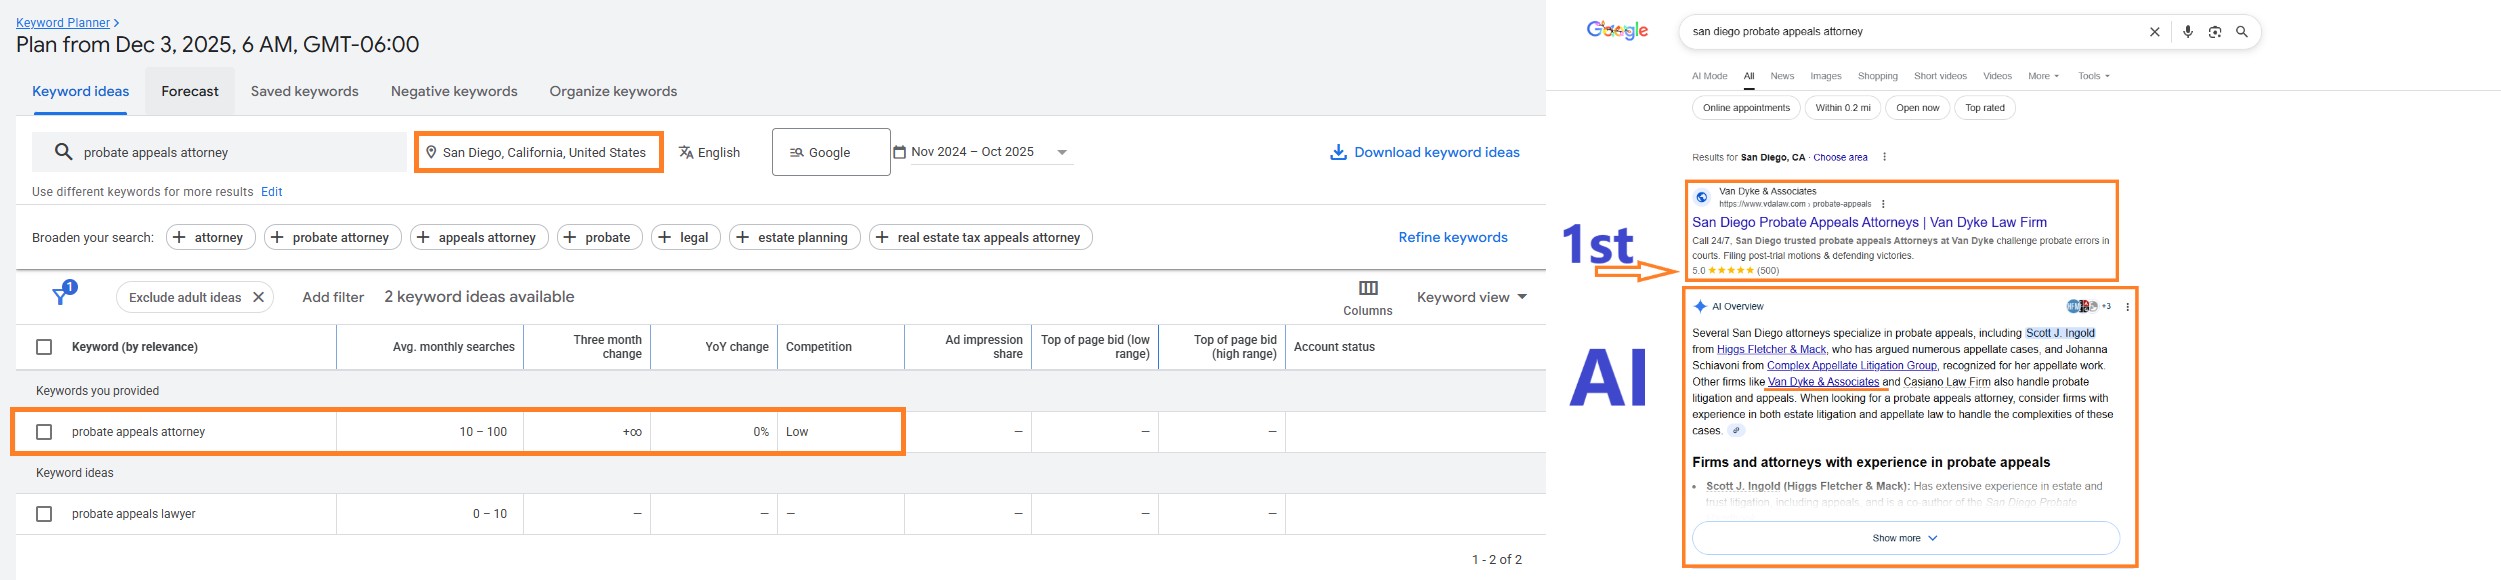Click the Google voice search microphone

tap(2188, 32)
